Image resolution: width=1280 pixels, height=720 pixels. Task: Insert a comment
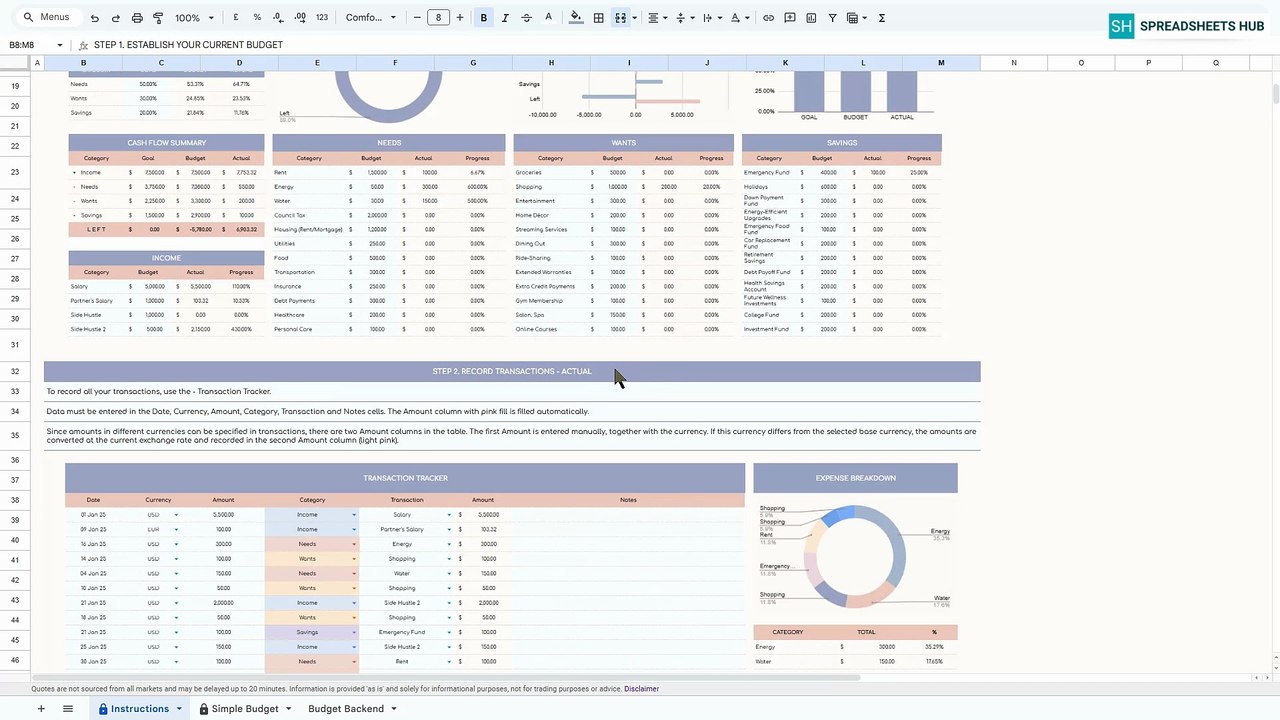click(790, 18)
